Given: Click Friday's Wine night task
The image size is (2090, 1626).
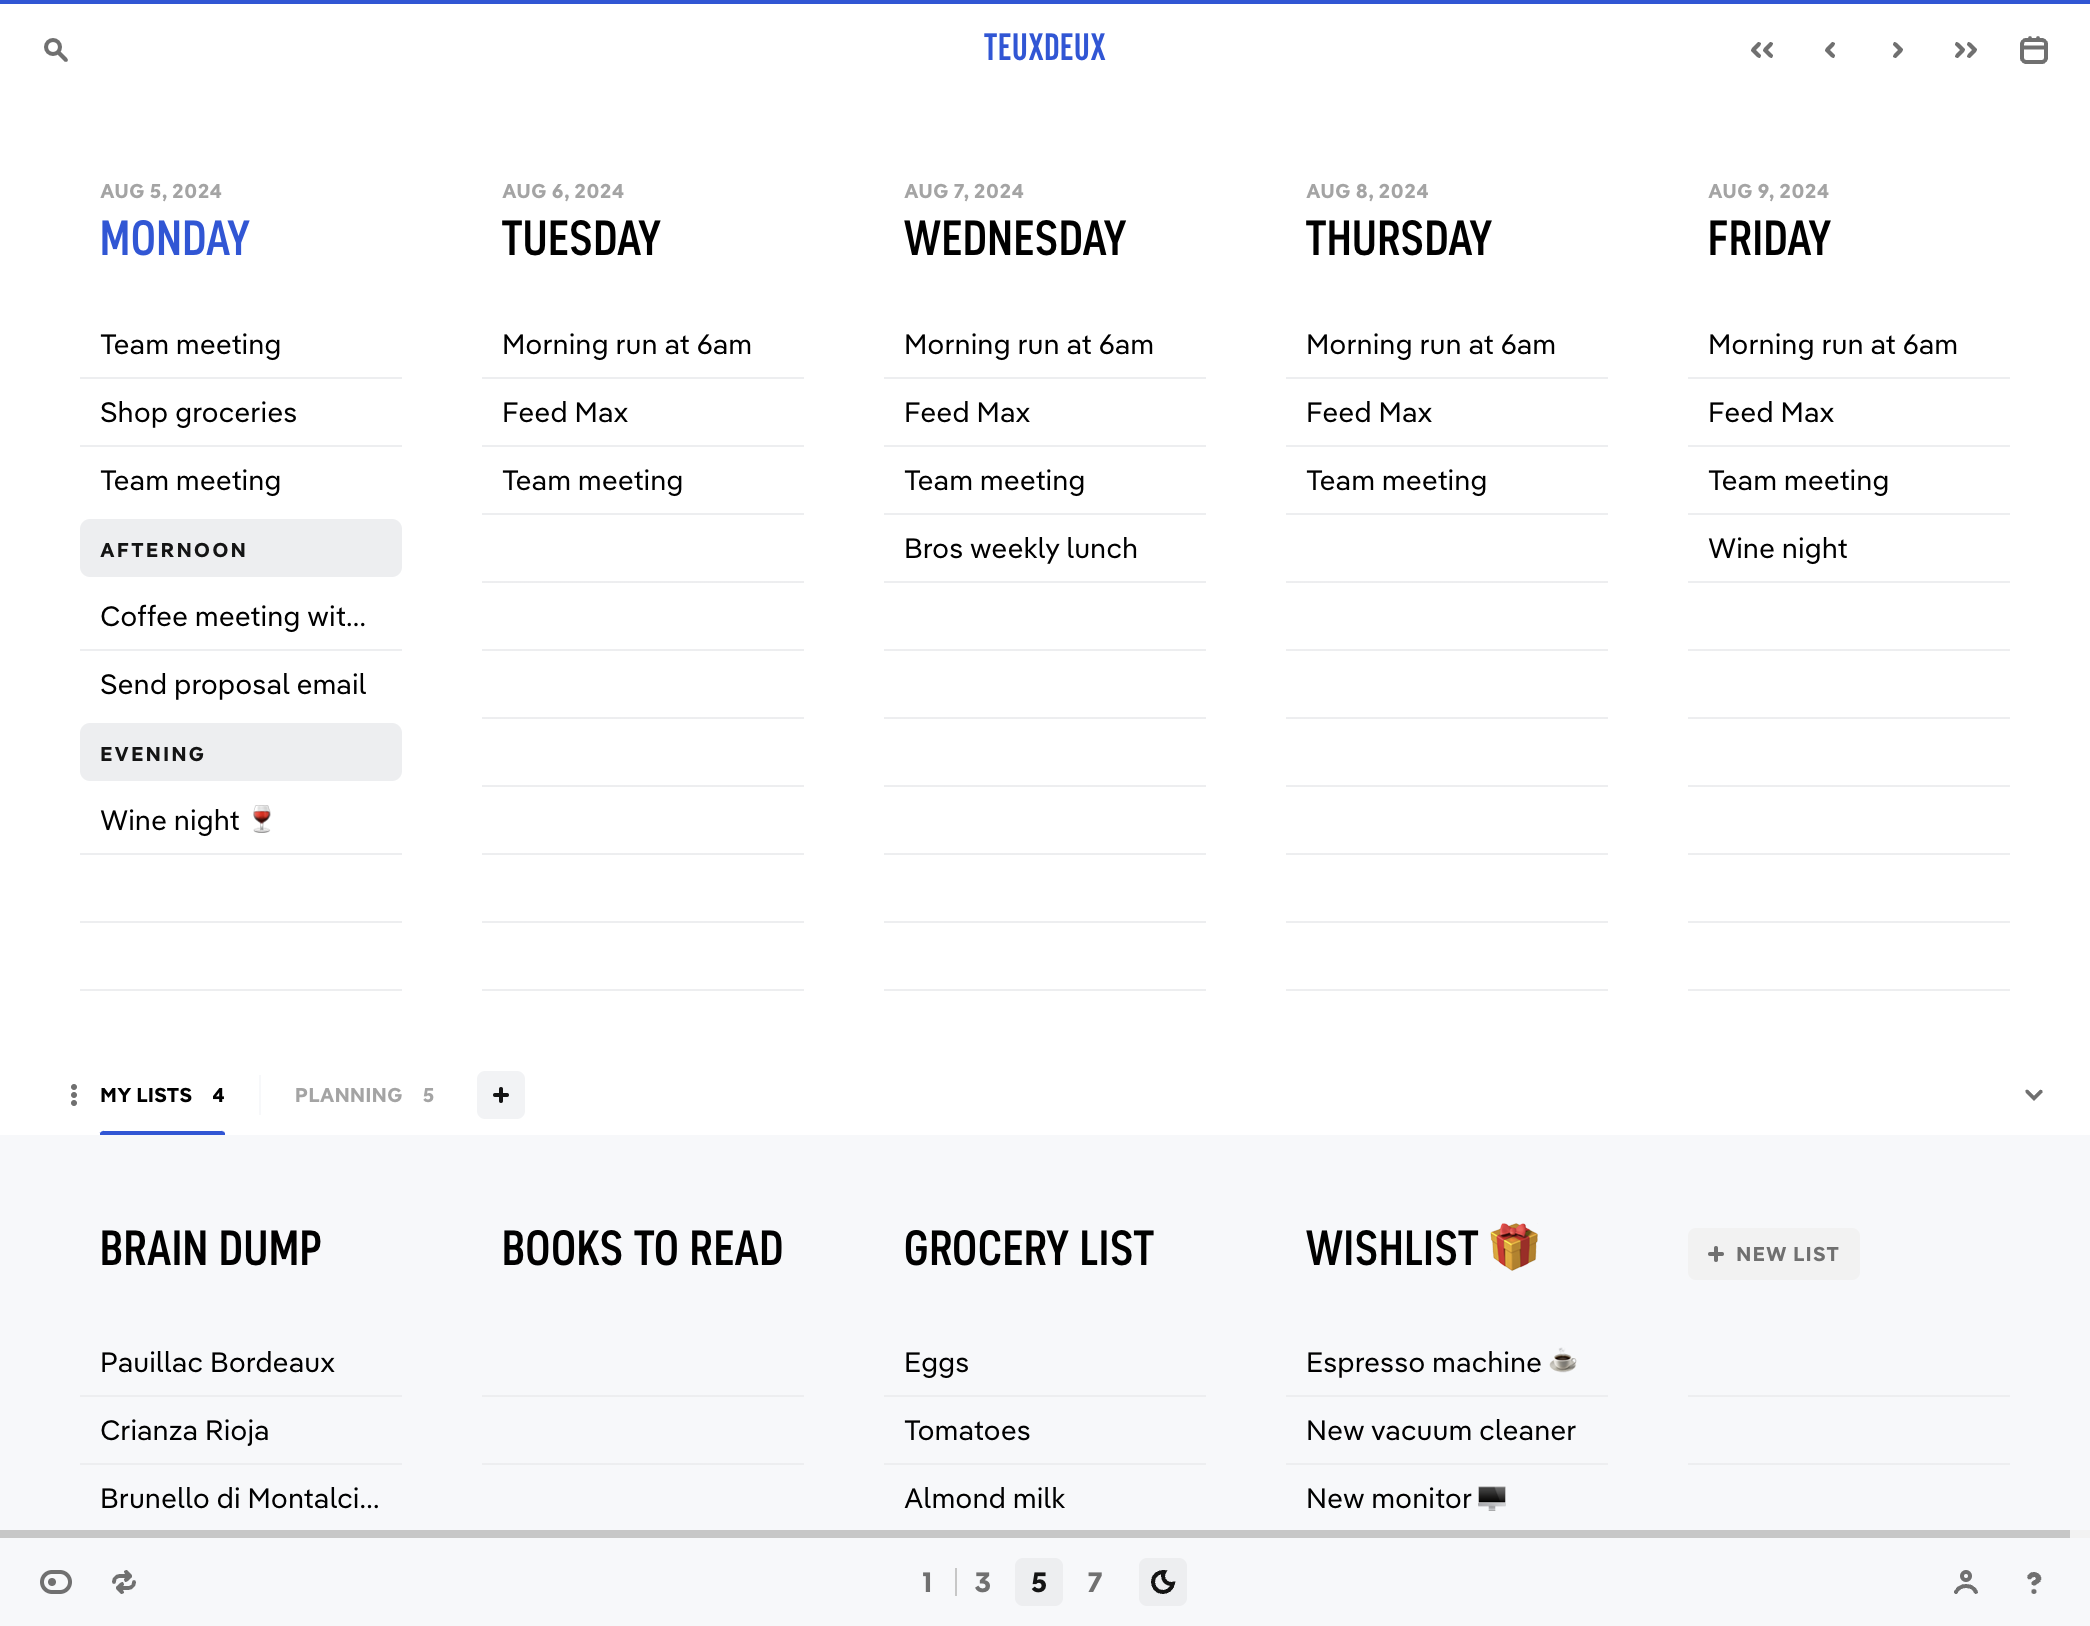Looking at the screenshot, I should pyautogui.click(x=1849, y=548).
